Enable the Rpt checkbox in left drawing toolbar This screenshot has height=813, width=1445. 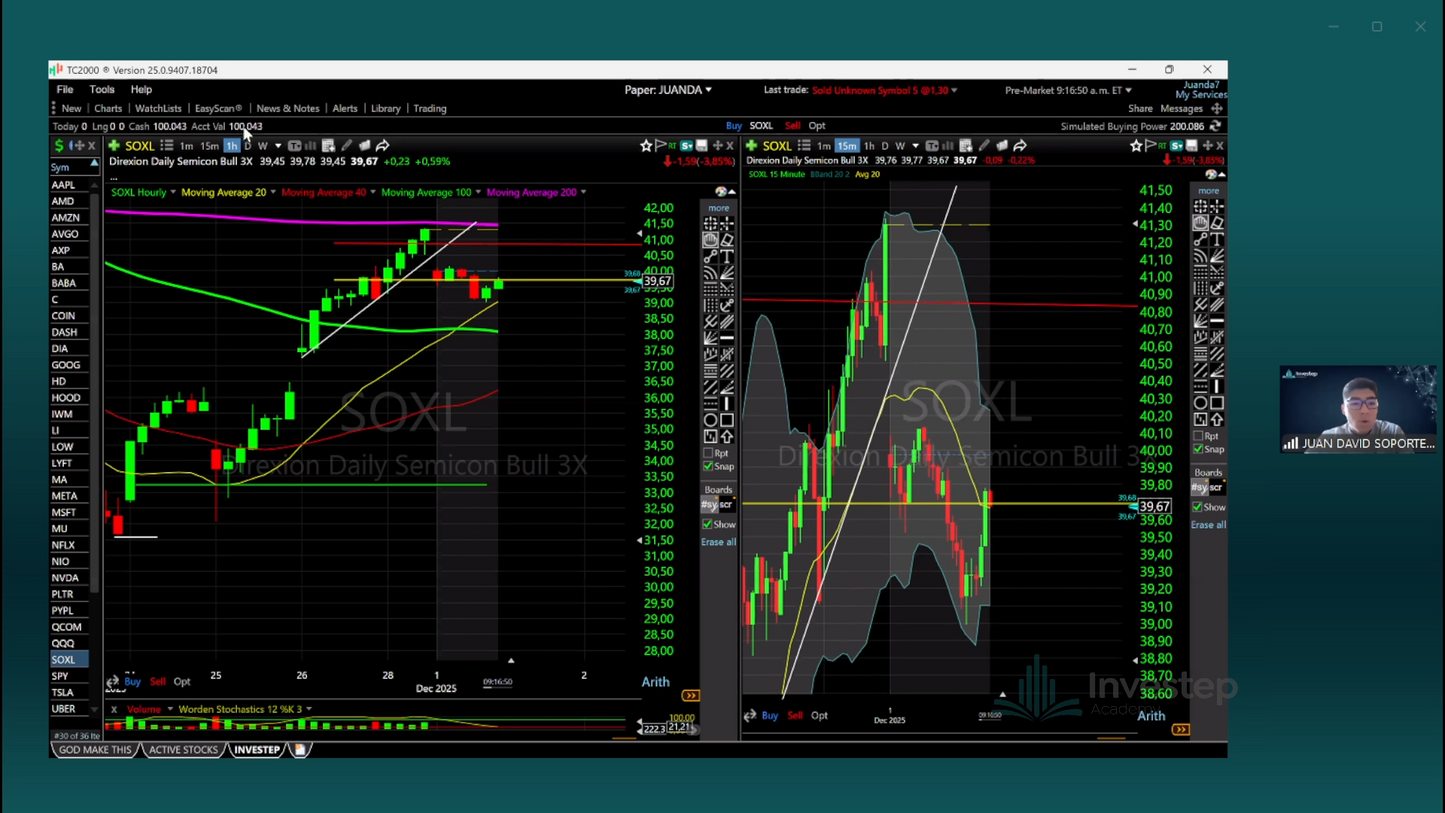(708, 453)
